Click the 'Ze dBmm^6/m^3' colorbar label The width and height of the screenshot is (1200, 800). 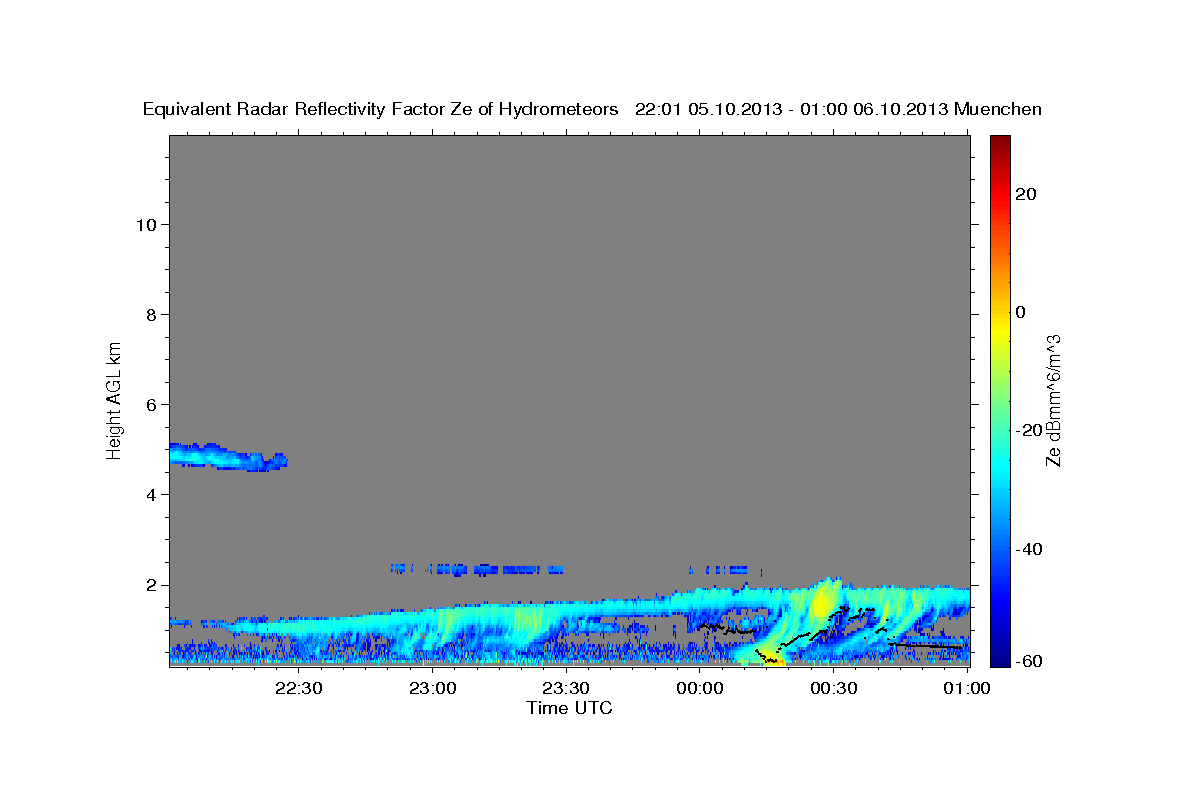[x=1053, y=400]
